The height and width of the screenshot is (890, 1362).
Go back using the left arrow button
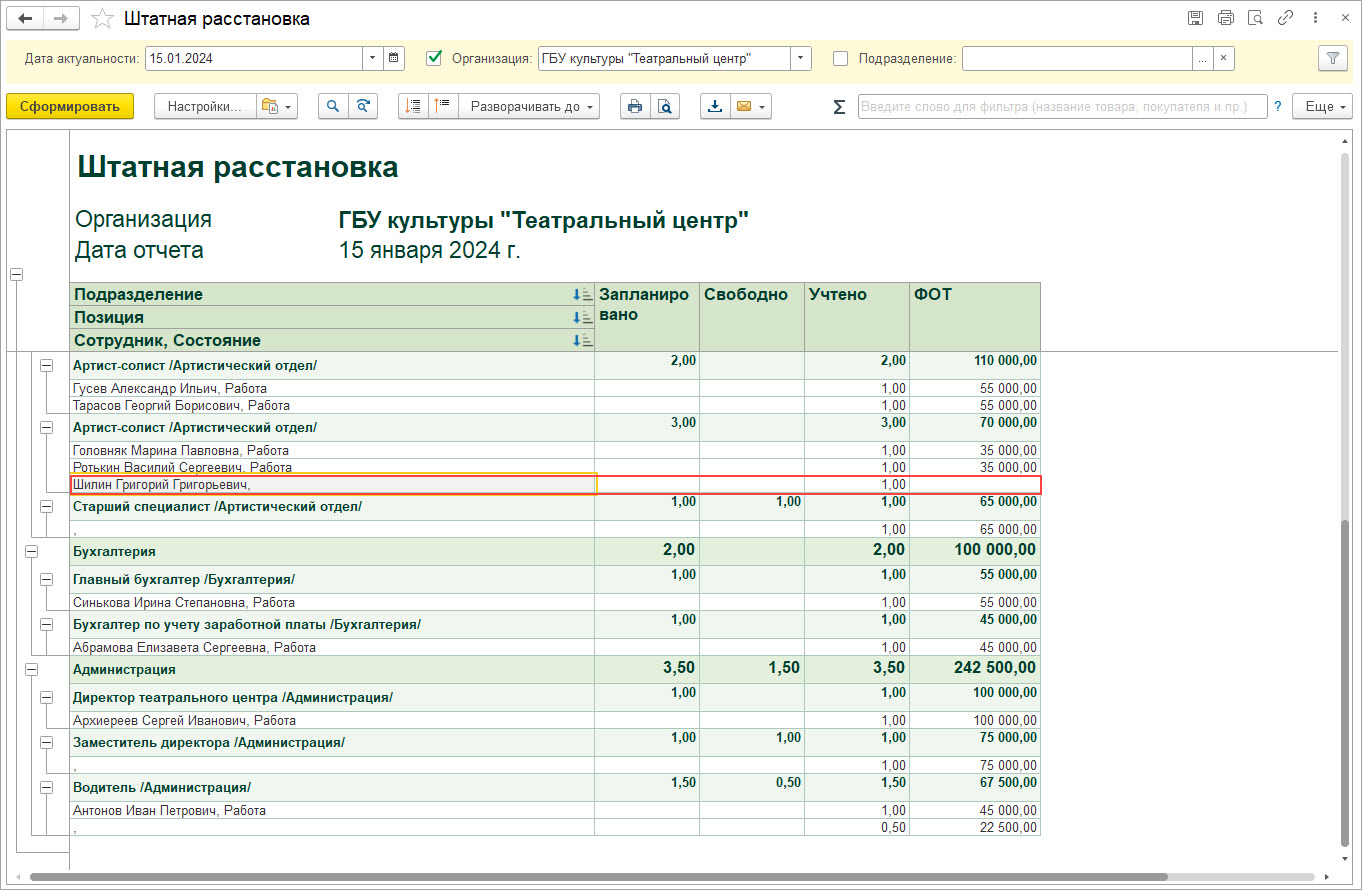25,18
